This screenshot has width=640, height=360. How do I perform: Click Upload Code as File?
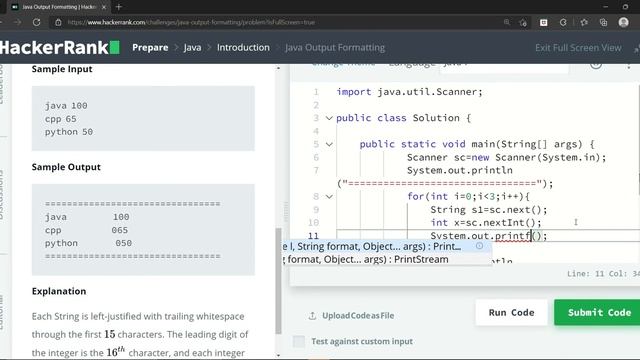click(x=358, y=316)
